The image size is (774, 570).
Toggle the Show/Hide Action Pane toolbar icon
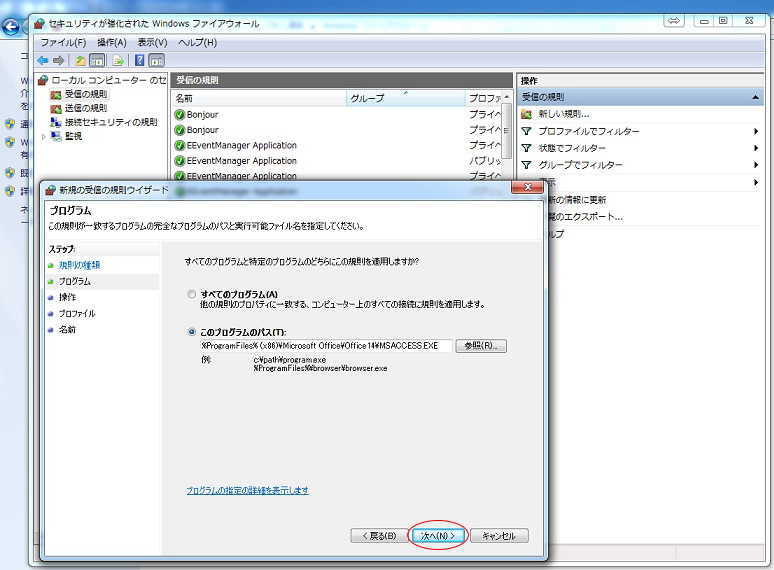pos(156,61)
